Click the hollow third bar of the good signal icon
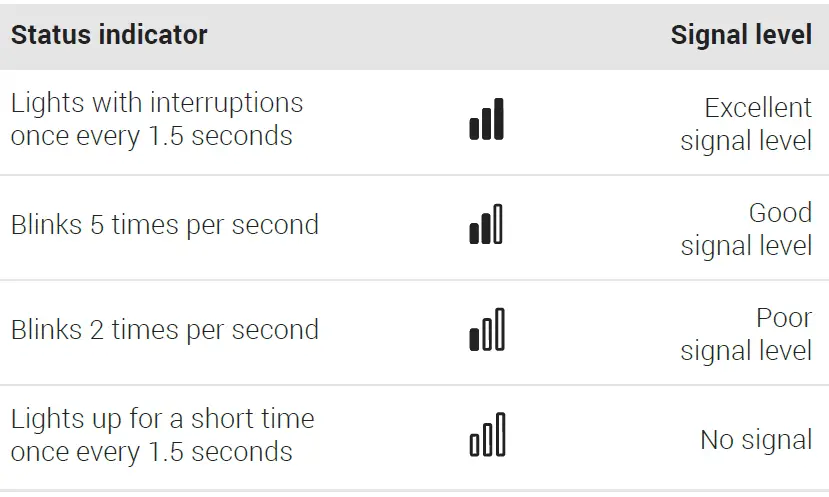829x497 pixels. (x=499, y=223)
